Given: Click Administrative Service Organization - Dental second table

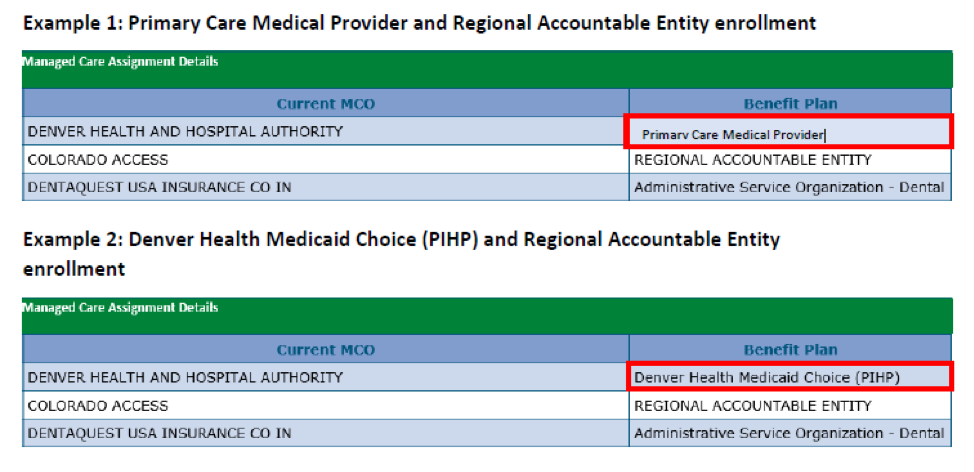Looking at the screenshot, I should click(789, 433).
